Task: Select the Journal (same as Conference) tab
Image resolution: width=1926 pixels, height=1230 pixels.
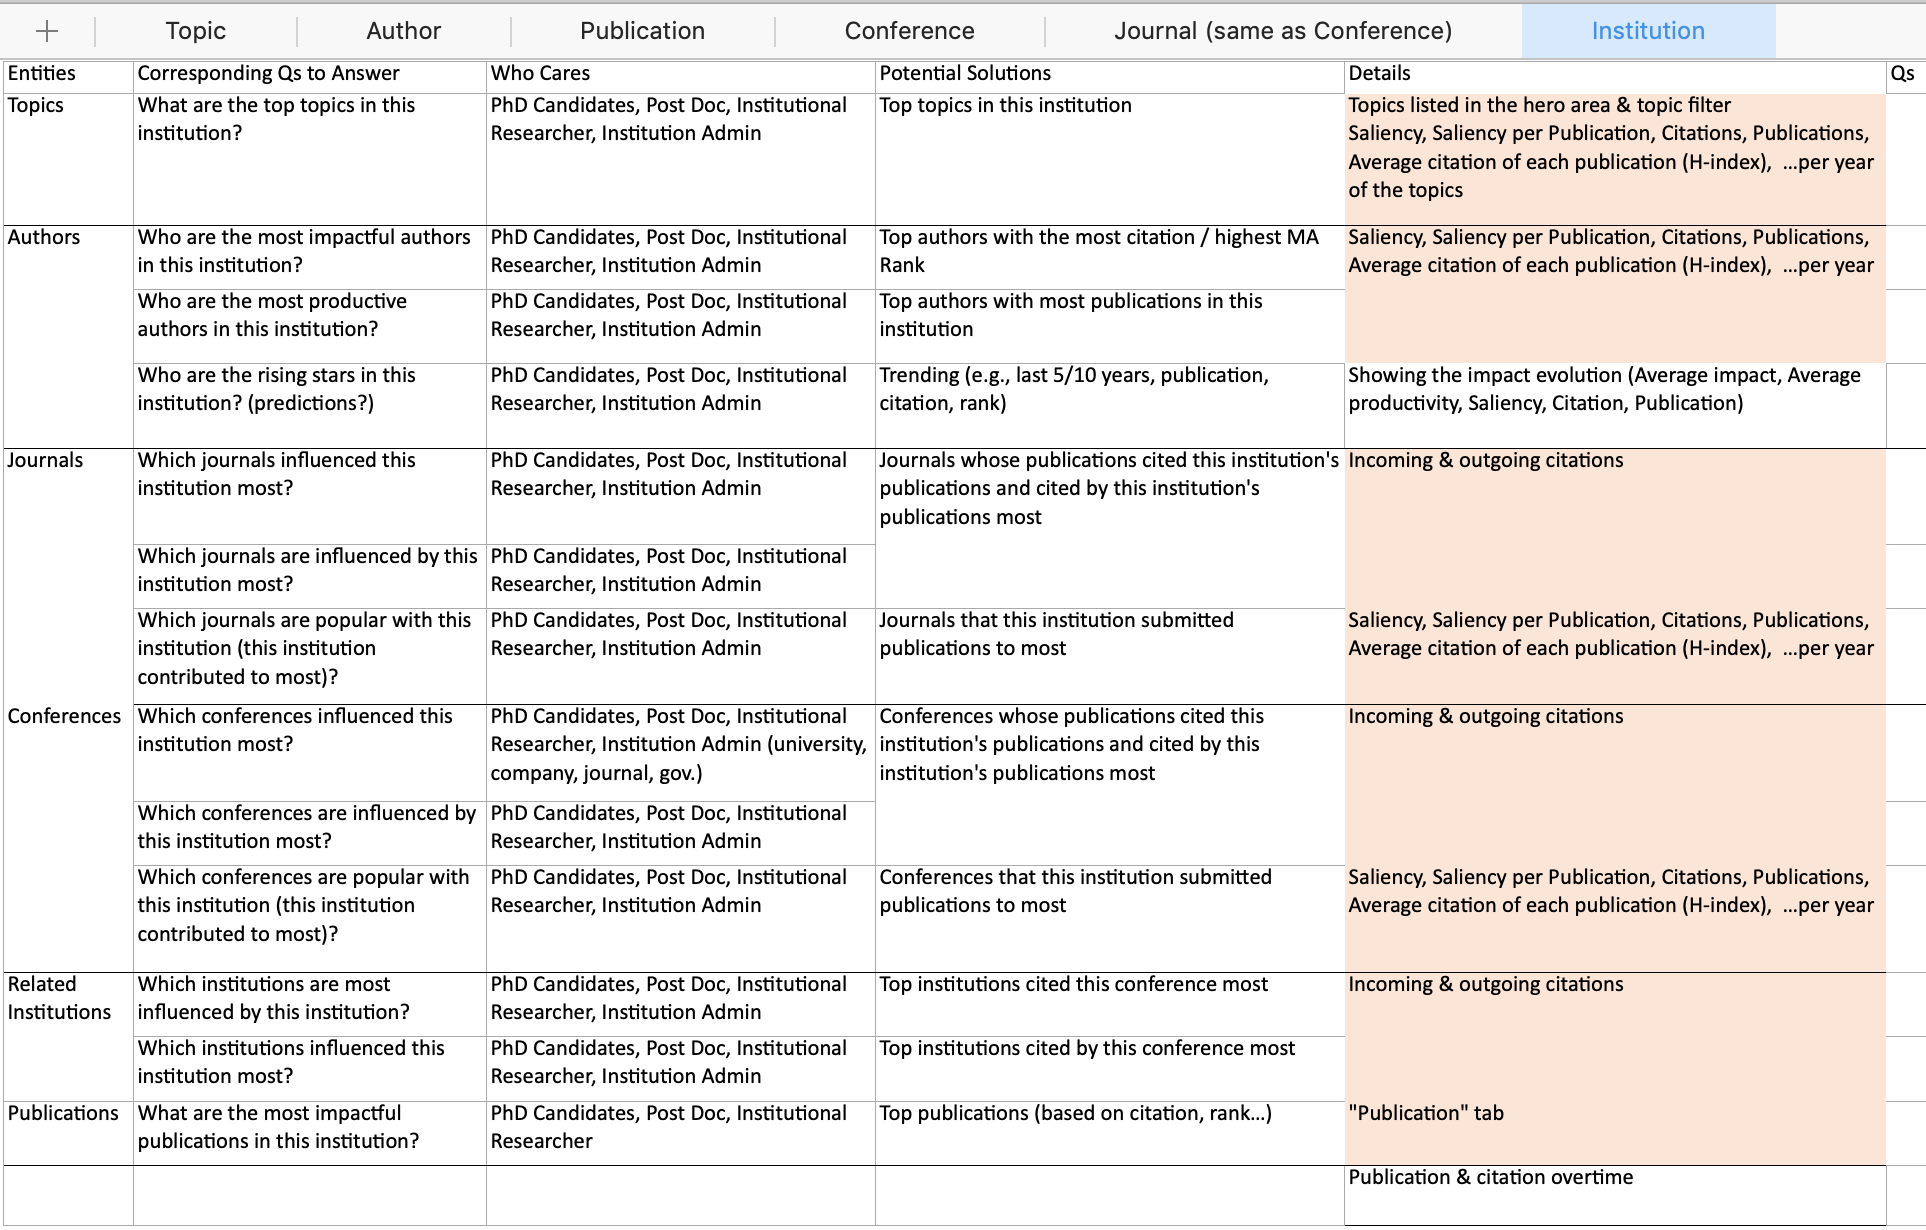Action: tap(1283, 31)
